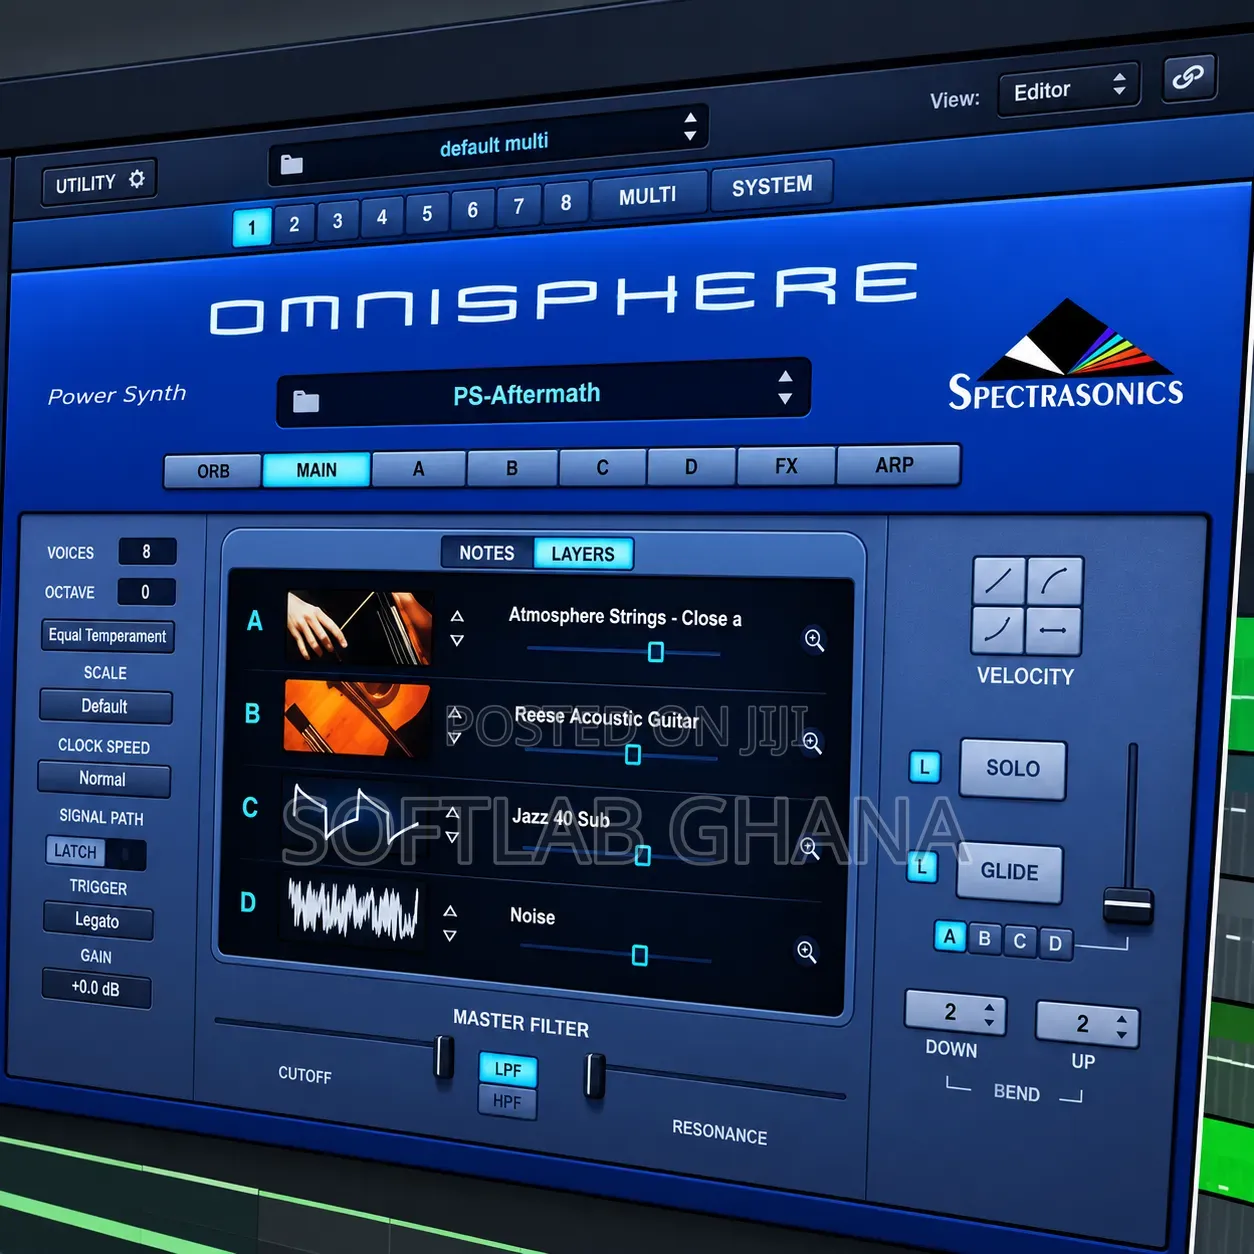Screen dimensions: 1254x1254
Task: Open the Scale Default dropdown
Action: pos(105,706)
